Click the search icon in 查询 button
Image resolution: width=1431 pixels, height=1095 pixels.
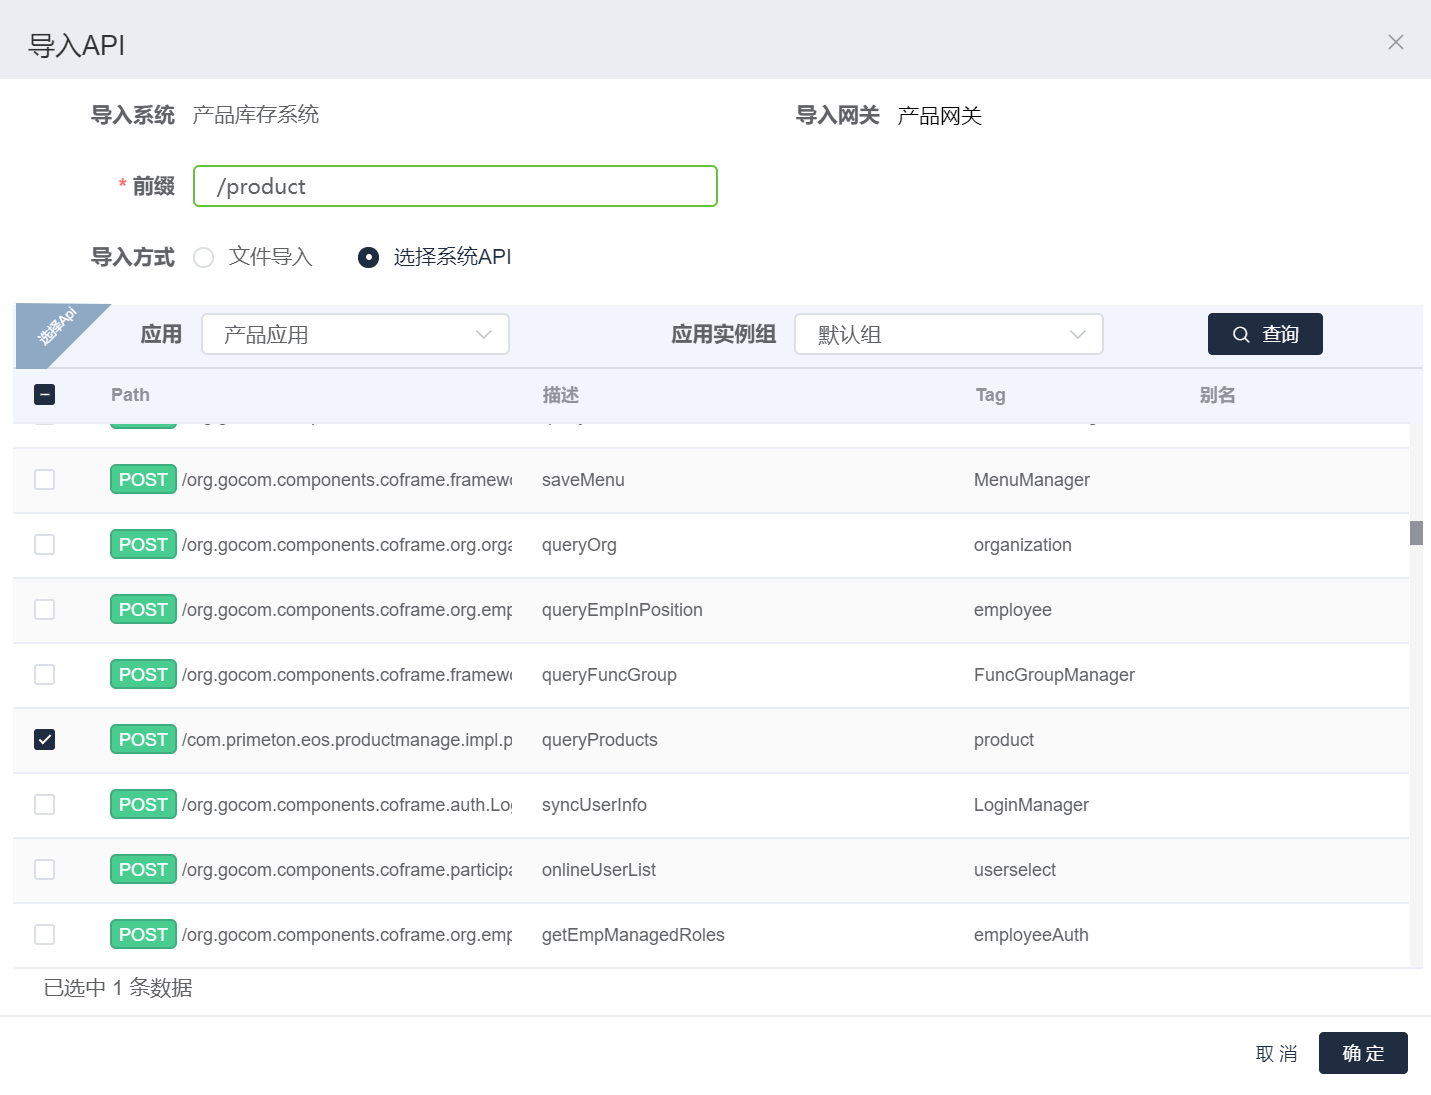(1241, 335)
